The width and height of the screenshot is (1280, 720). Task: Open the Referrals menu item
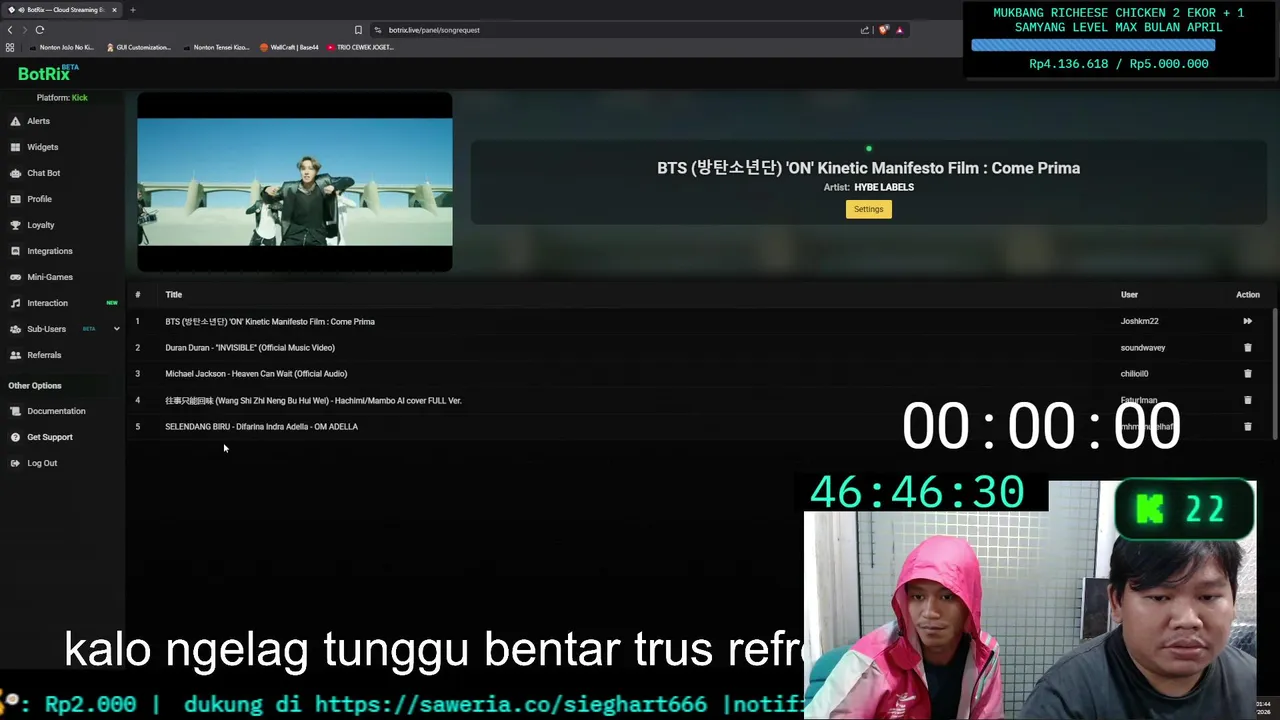[44, 355]
